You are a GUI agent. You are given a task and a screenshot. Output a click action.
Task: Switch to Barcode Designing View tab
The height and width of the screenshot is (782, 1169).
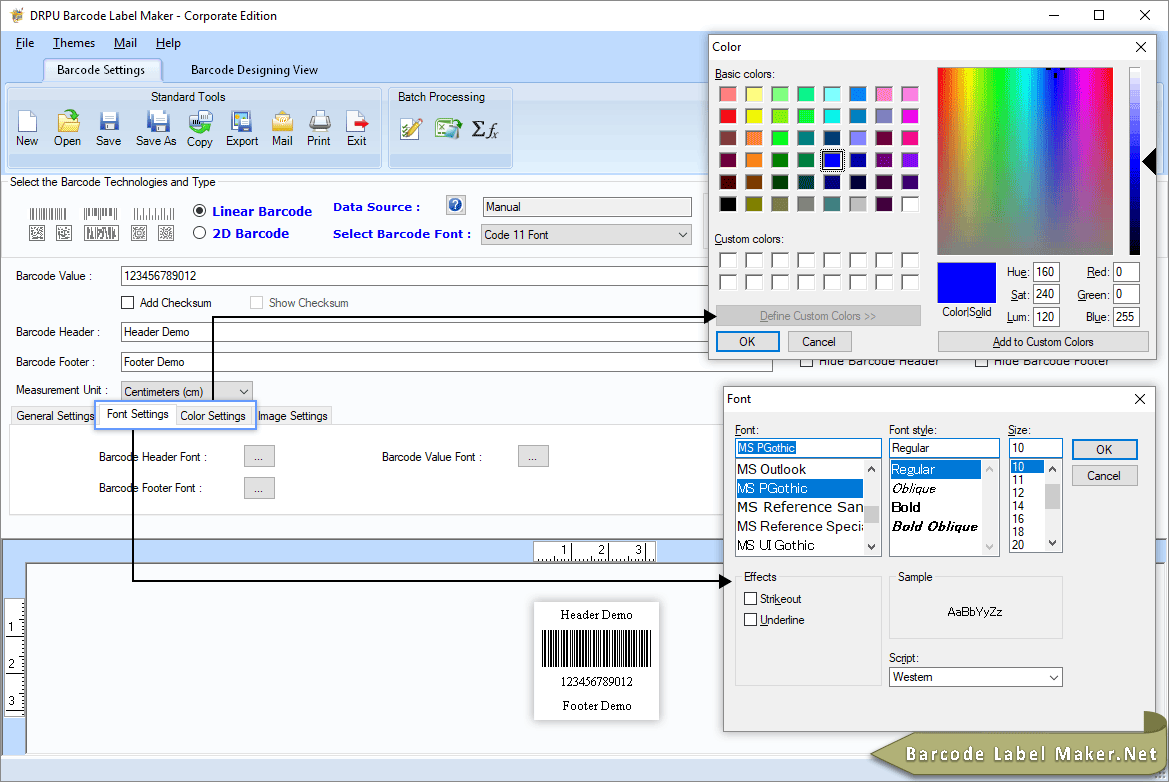tap(254, 70)
